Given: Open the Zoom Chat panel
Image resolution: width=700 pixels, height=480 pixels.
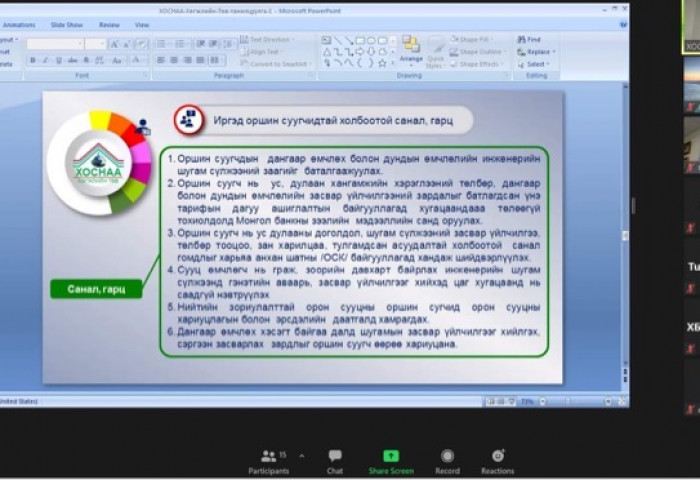Looking at the screenshot, I should tap(335, 462).
